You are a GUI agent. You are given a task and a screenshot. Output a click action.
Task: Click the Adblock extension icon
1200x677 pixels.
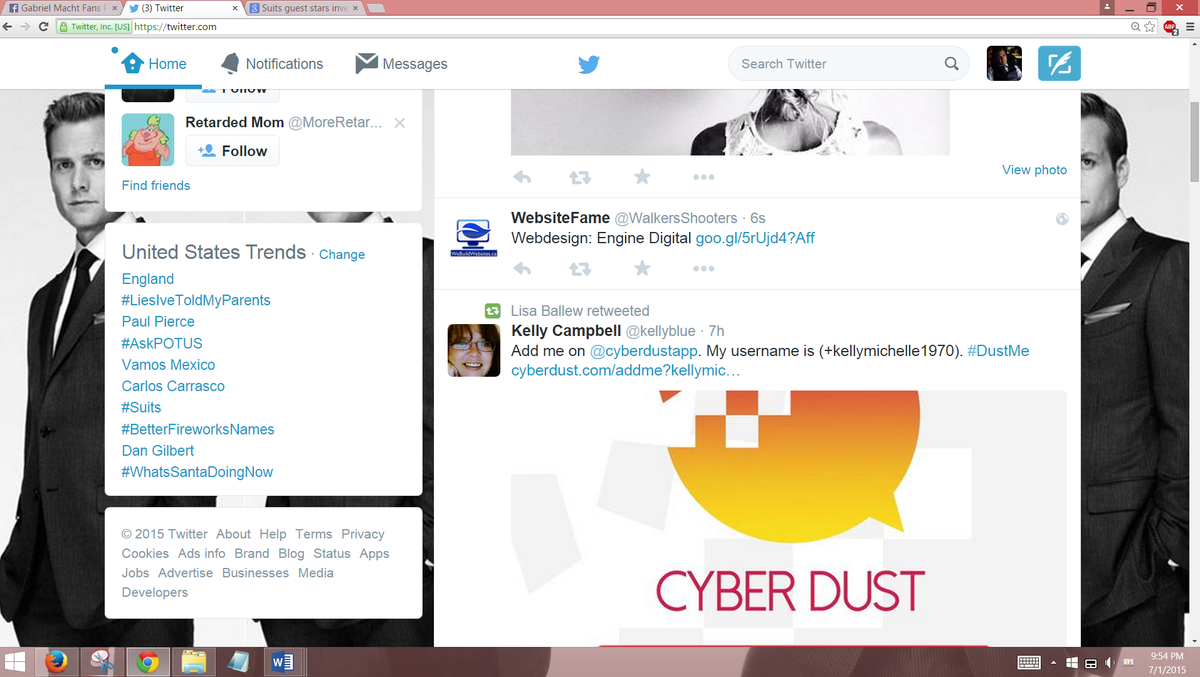click(1170, 27)
